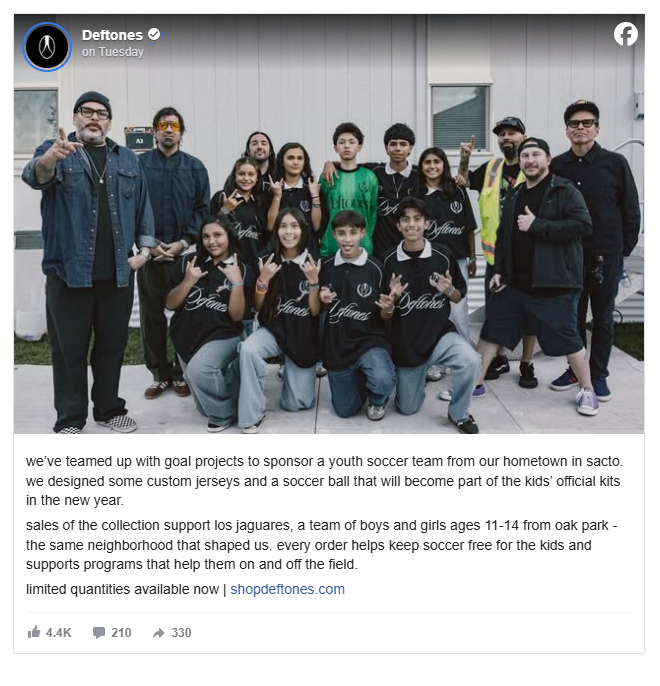Screen dimensions: 660x686
Task: Click the comment bubble icon
Action: pos(99,633)
